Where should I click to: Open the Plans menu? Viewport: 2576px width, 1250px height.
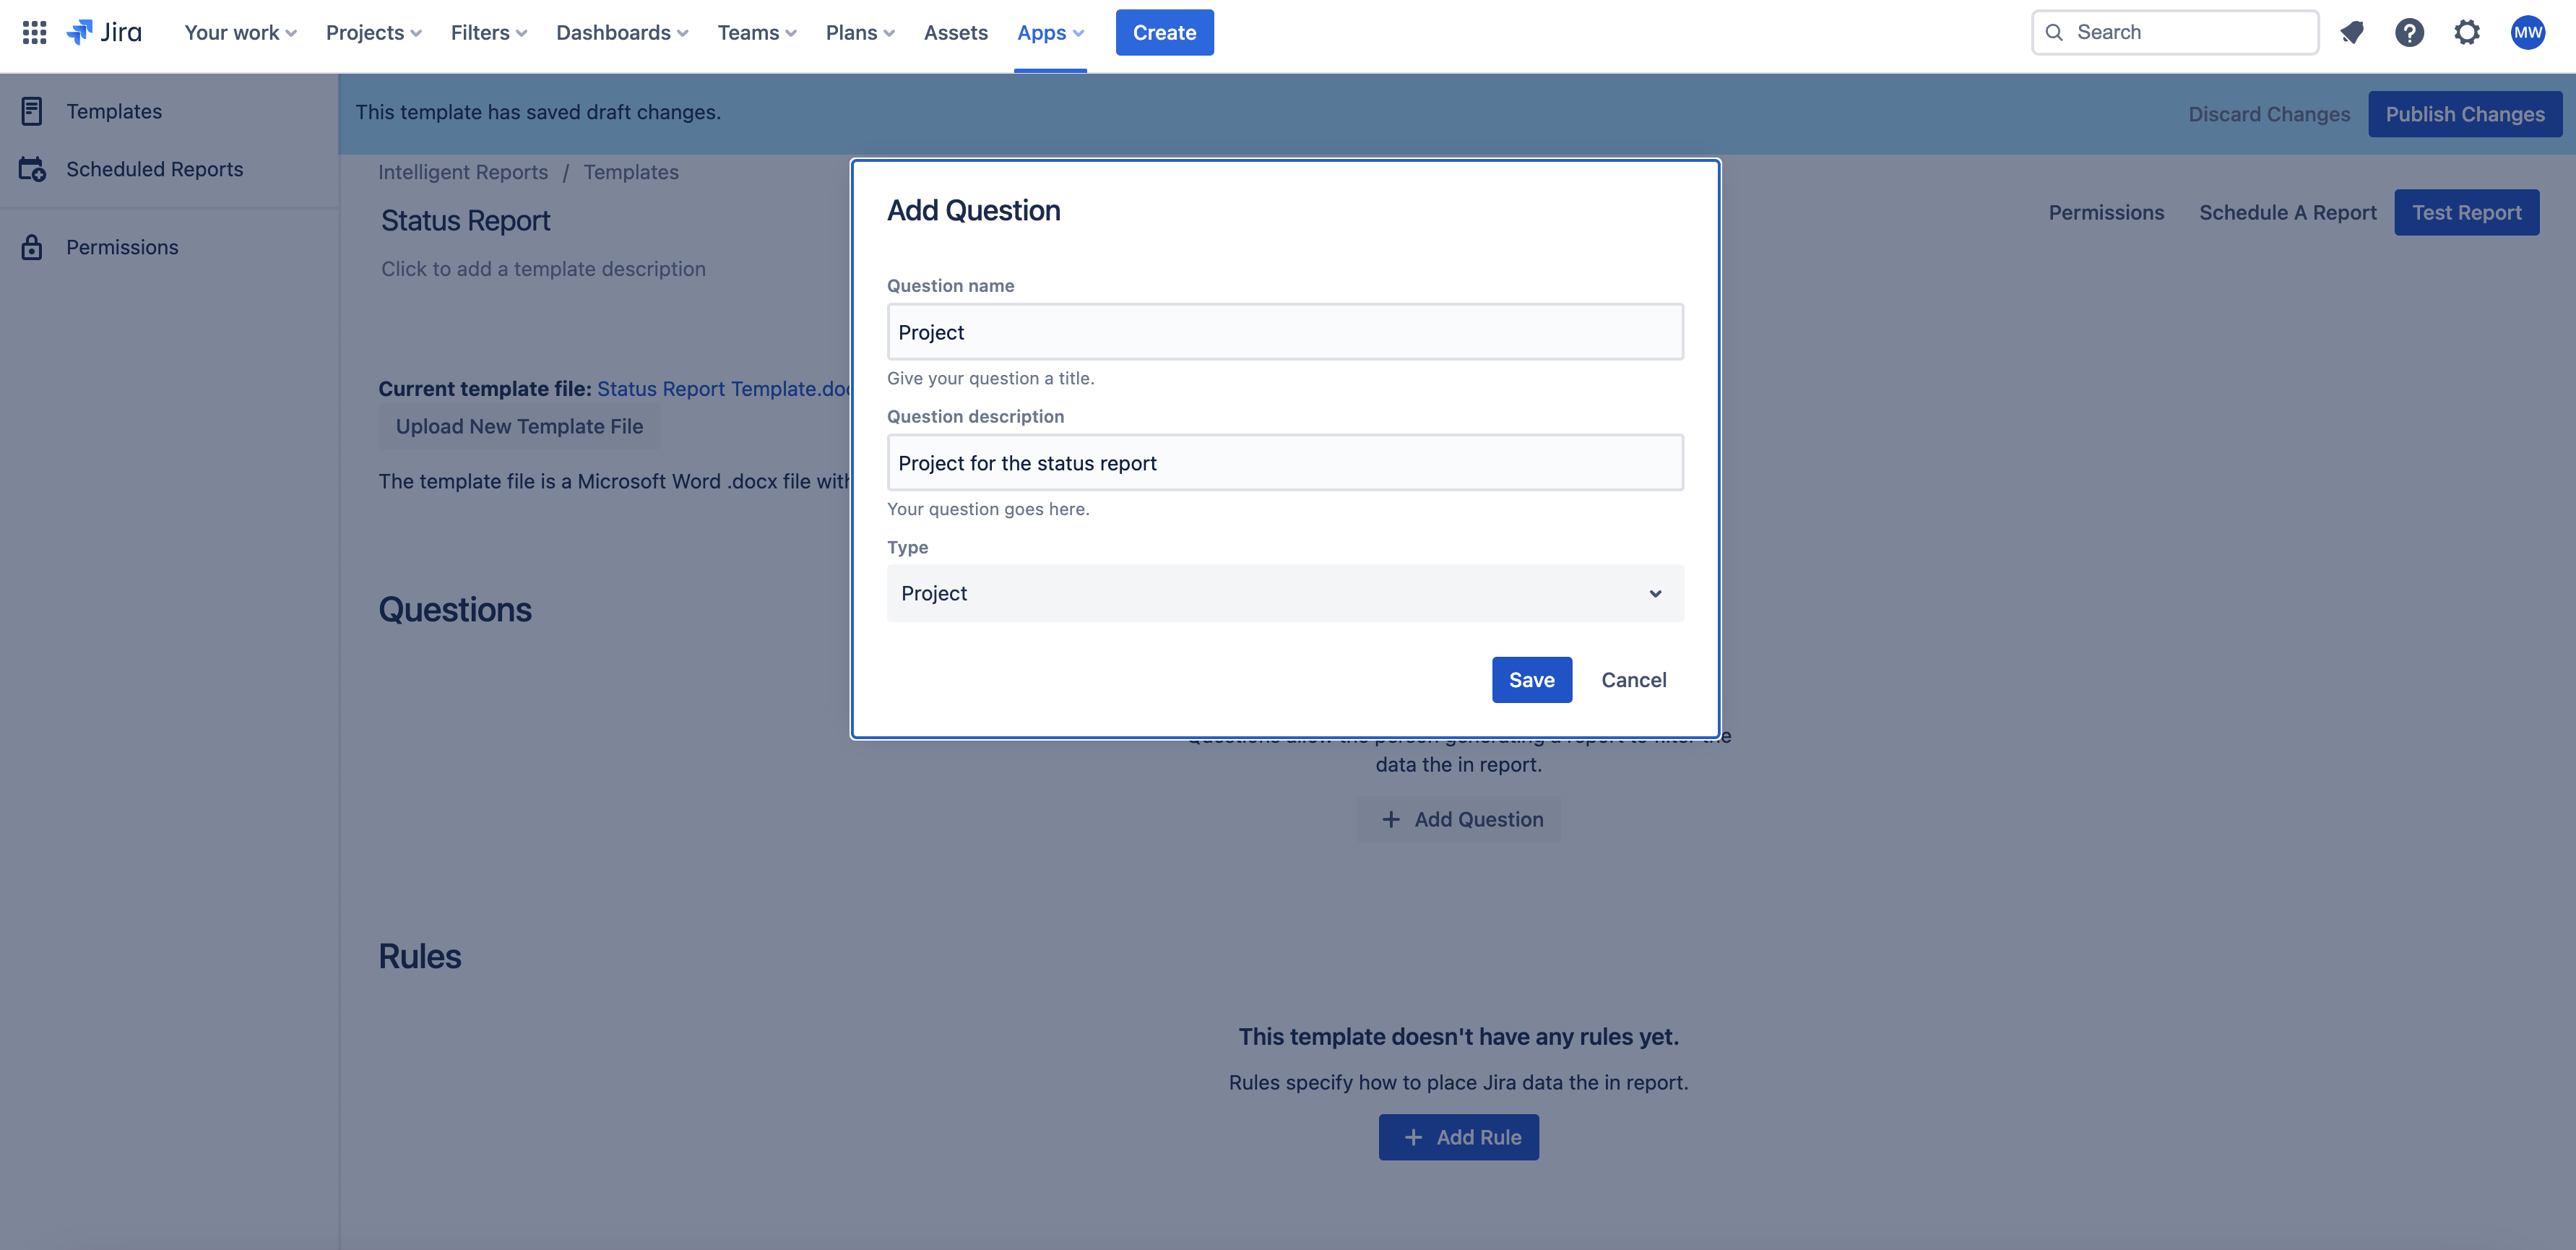tap(858, 32)
